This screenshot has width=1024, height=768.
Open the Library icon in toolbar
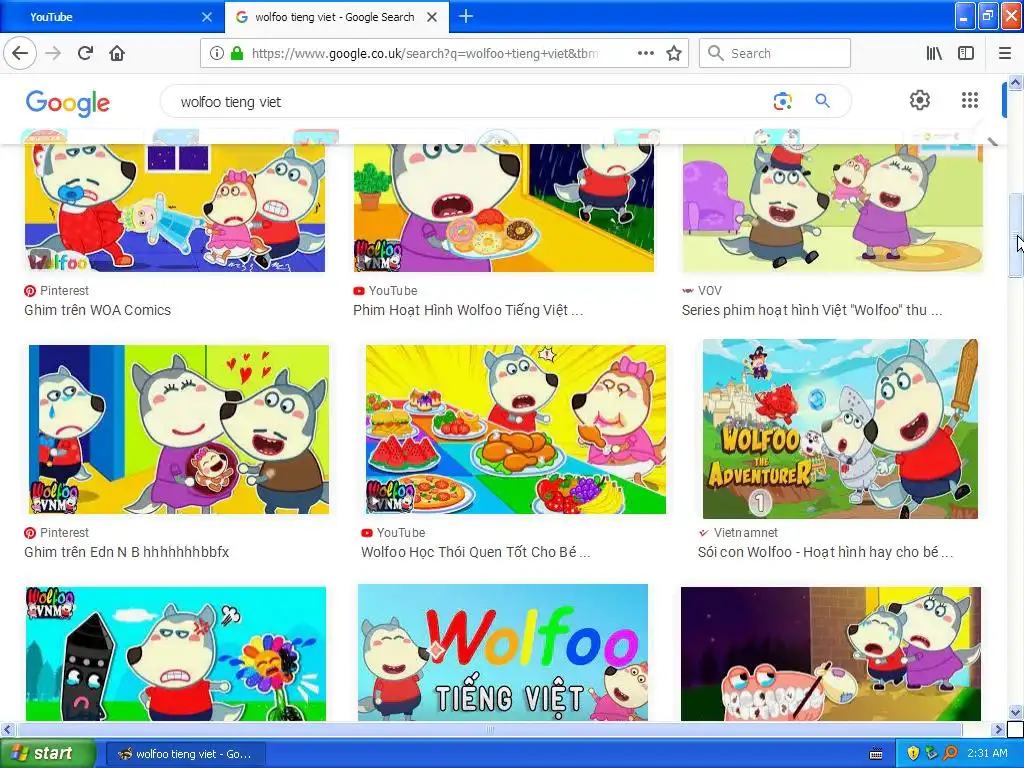tap(934, 53)
